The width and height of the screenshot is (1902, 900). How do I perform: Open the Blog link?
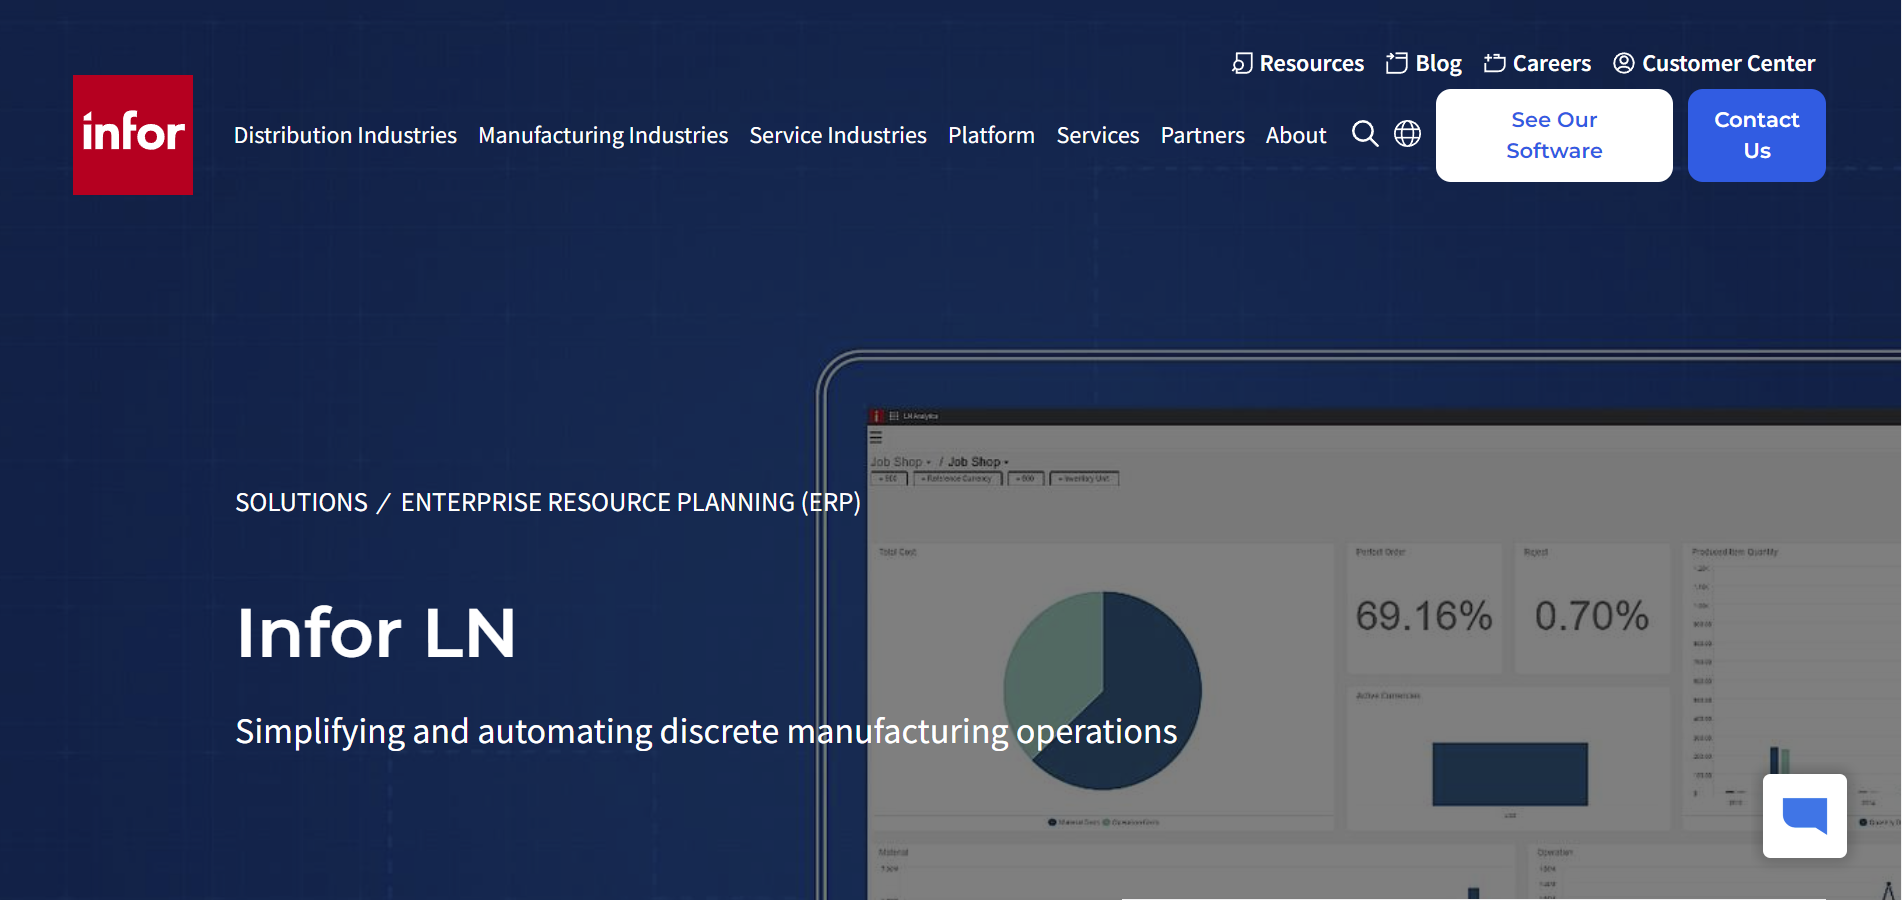pos(1438,63)
